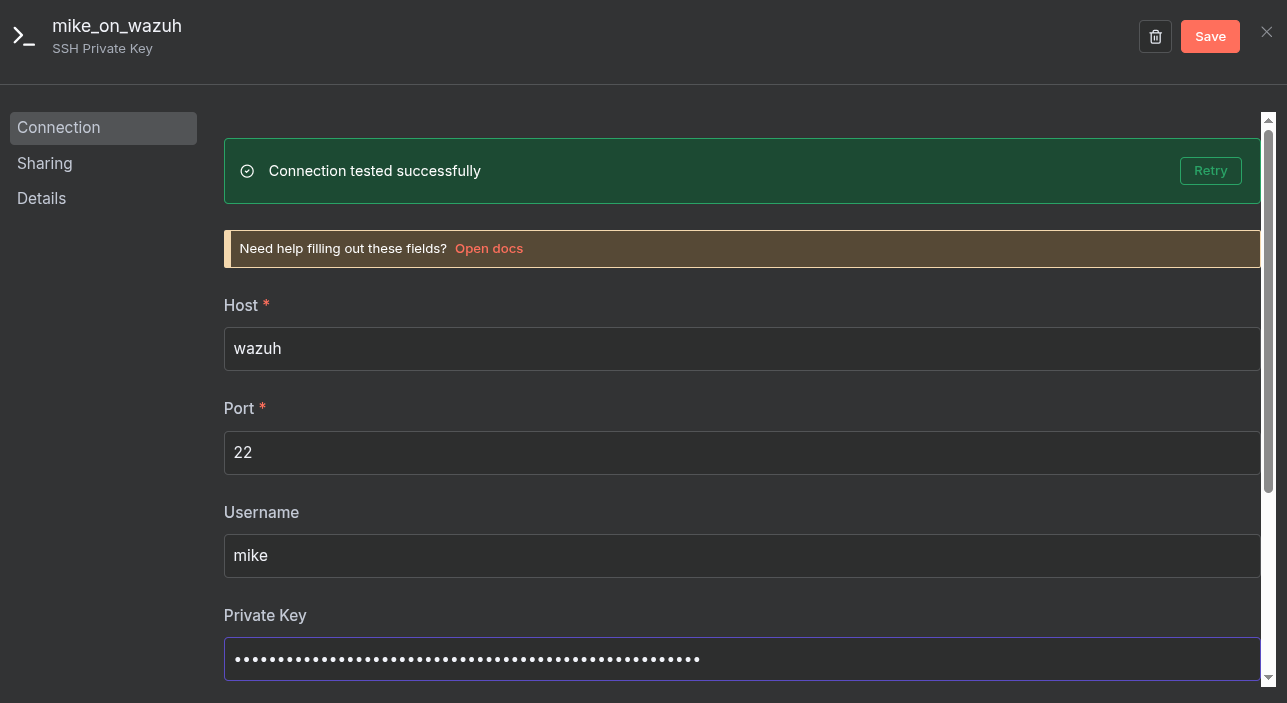
Task: Click the vertical scrollbar thumb
Action: point(1268,310)
